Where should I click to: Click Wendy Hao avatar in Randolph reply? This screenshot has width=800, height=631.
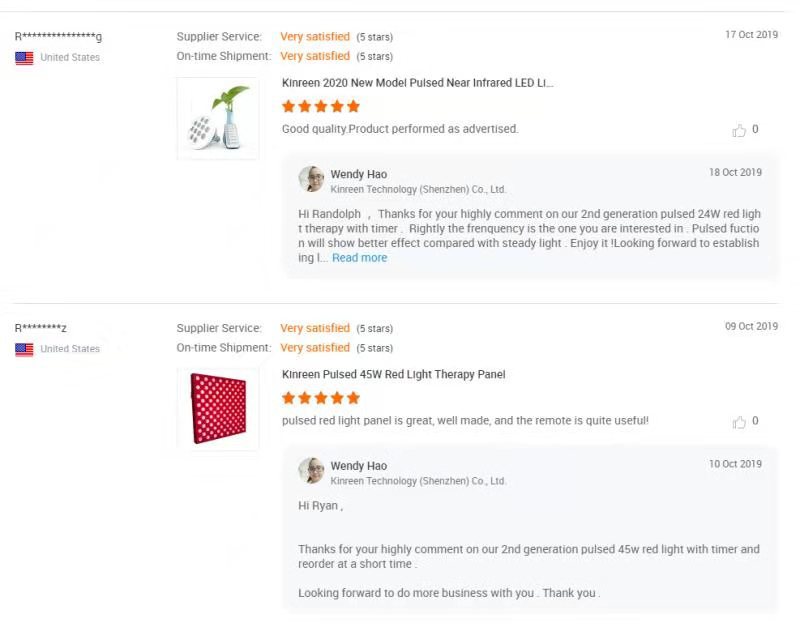coord(312,179)
